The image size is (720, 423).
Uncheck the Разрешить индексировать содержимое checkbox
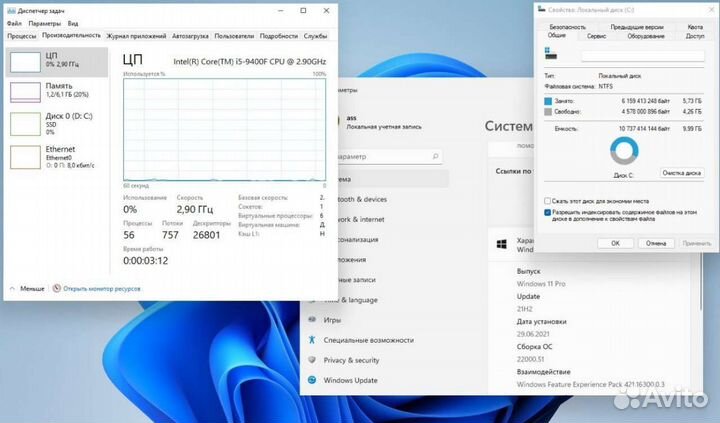(x=547, y=213)
